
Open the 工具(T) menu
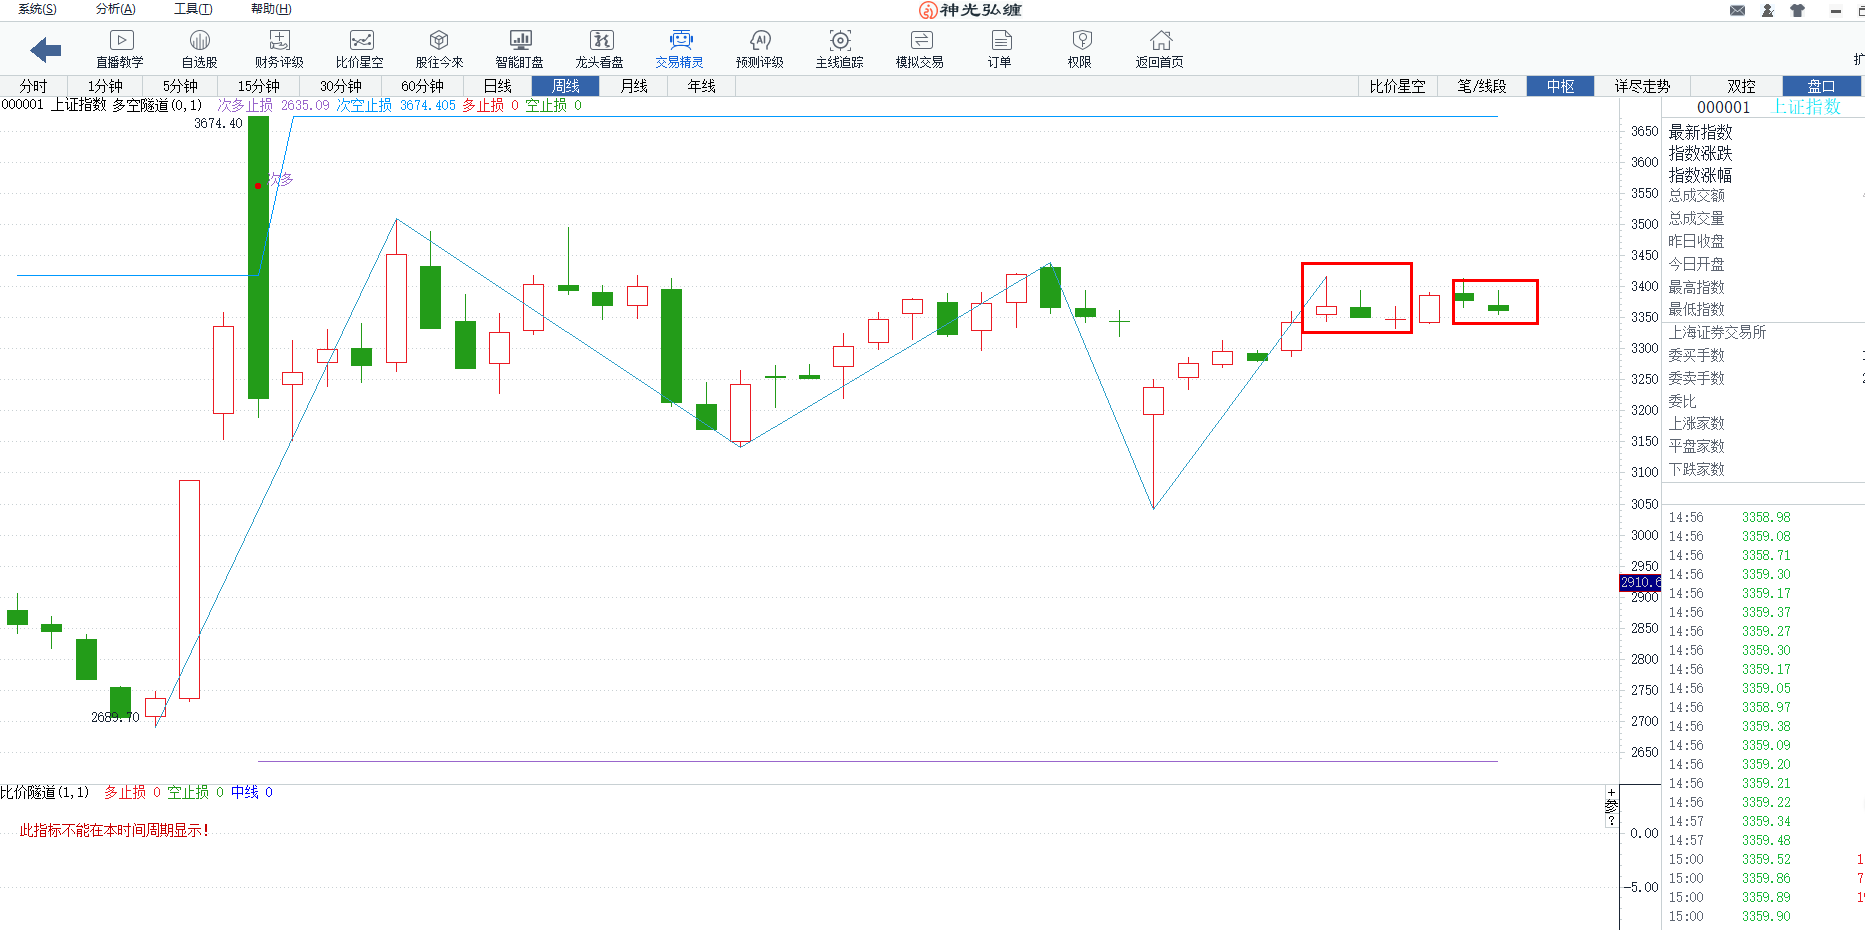[x=193, y=9]
